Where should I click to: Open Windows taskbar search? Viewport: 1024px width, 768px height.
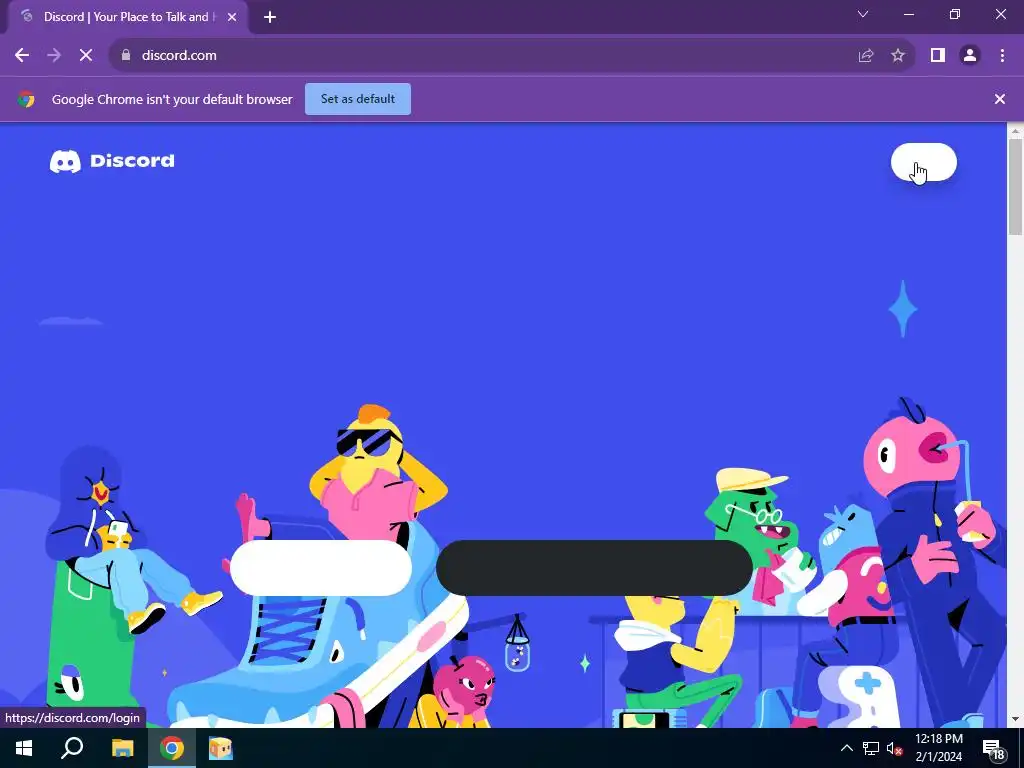coord(72,748)
